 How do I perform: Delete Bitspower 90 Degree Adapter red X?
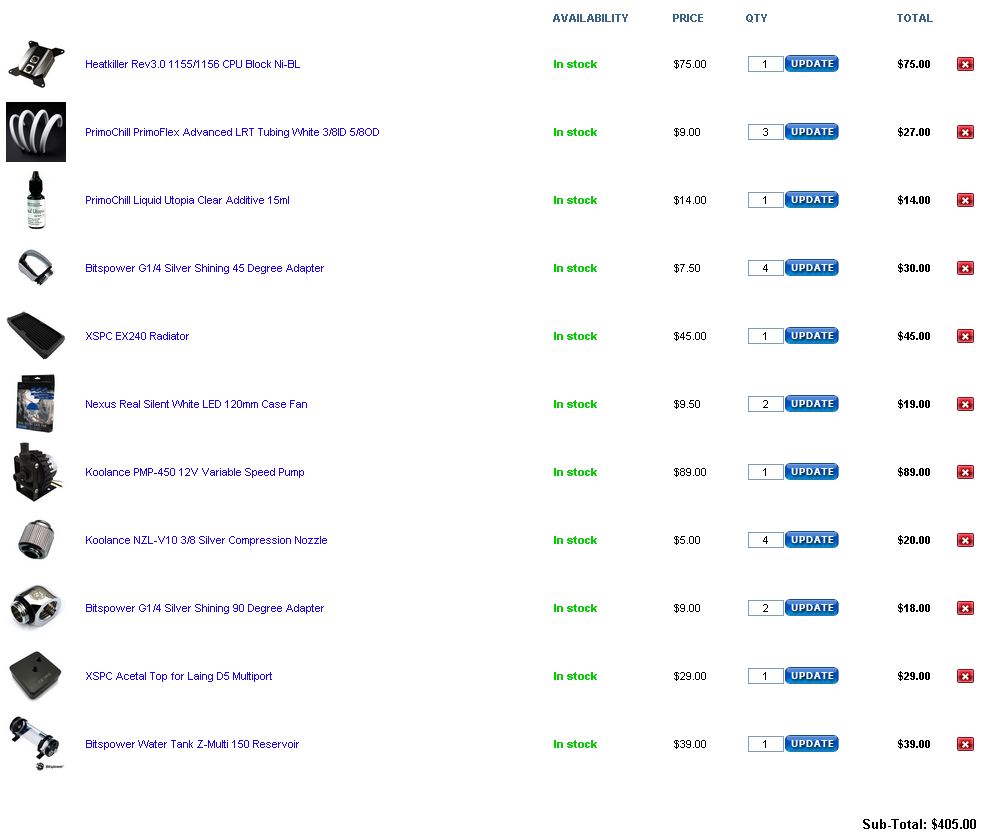click(x=965, y=608)
